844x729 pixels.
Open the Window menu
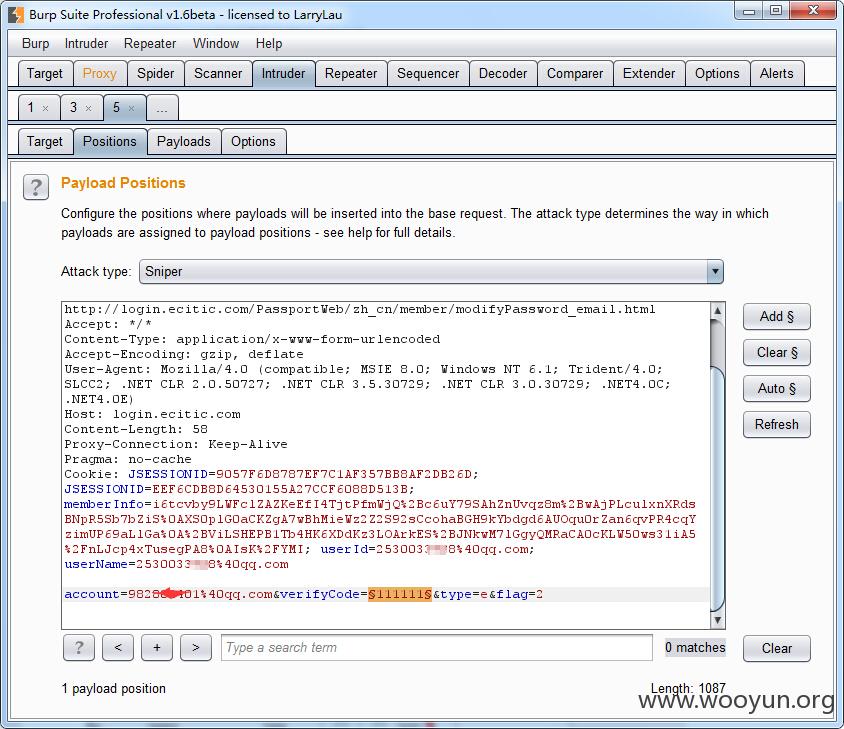coord(216,44)
